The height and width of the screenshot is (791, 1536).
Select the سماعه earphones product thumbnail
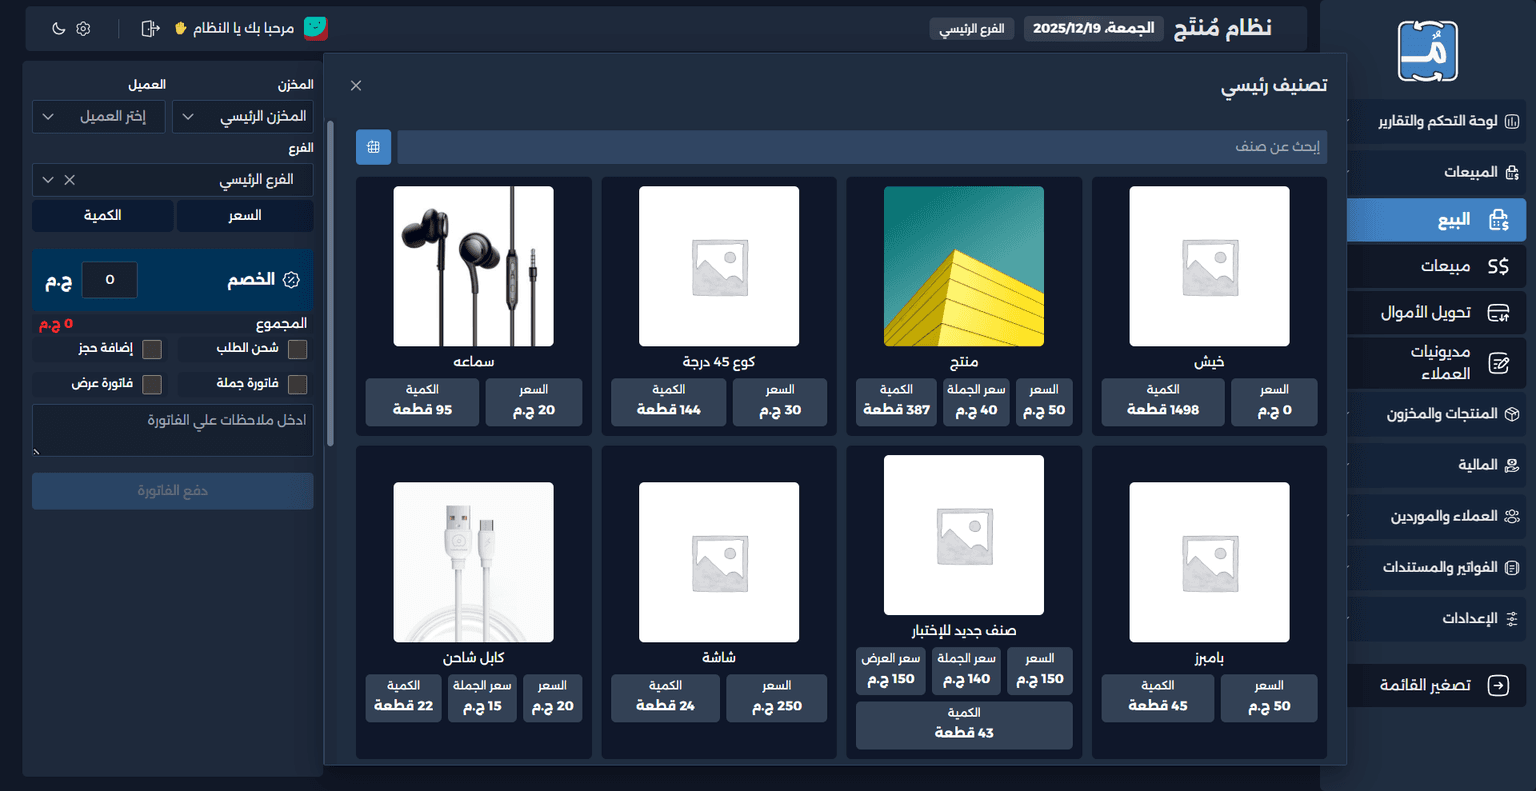pyautogui.click(x=473, y=266)
